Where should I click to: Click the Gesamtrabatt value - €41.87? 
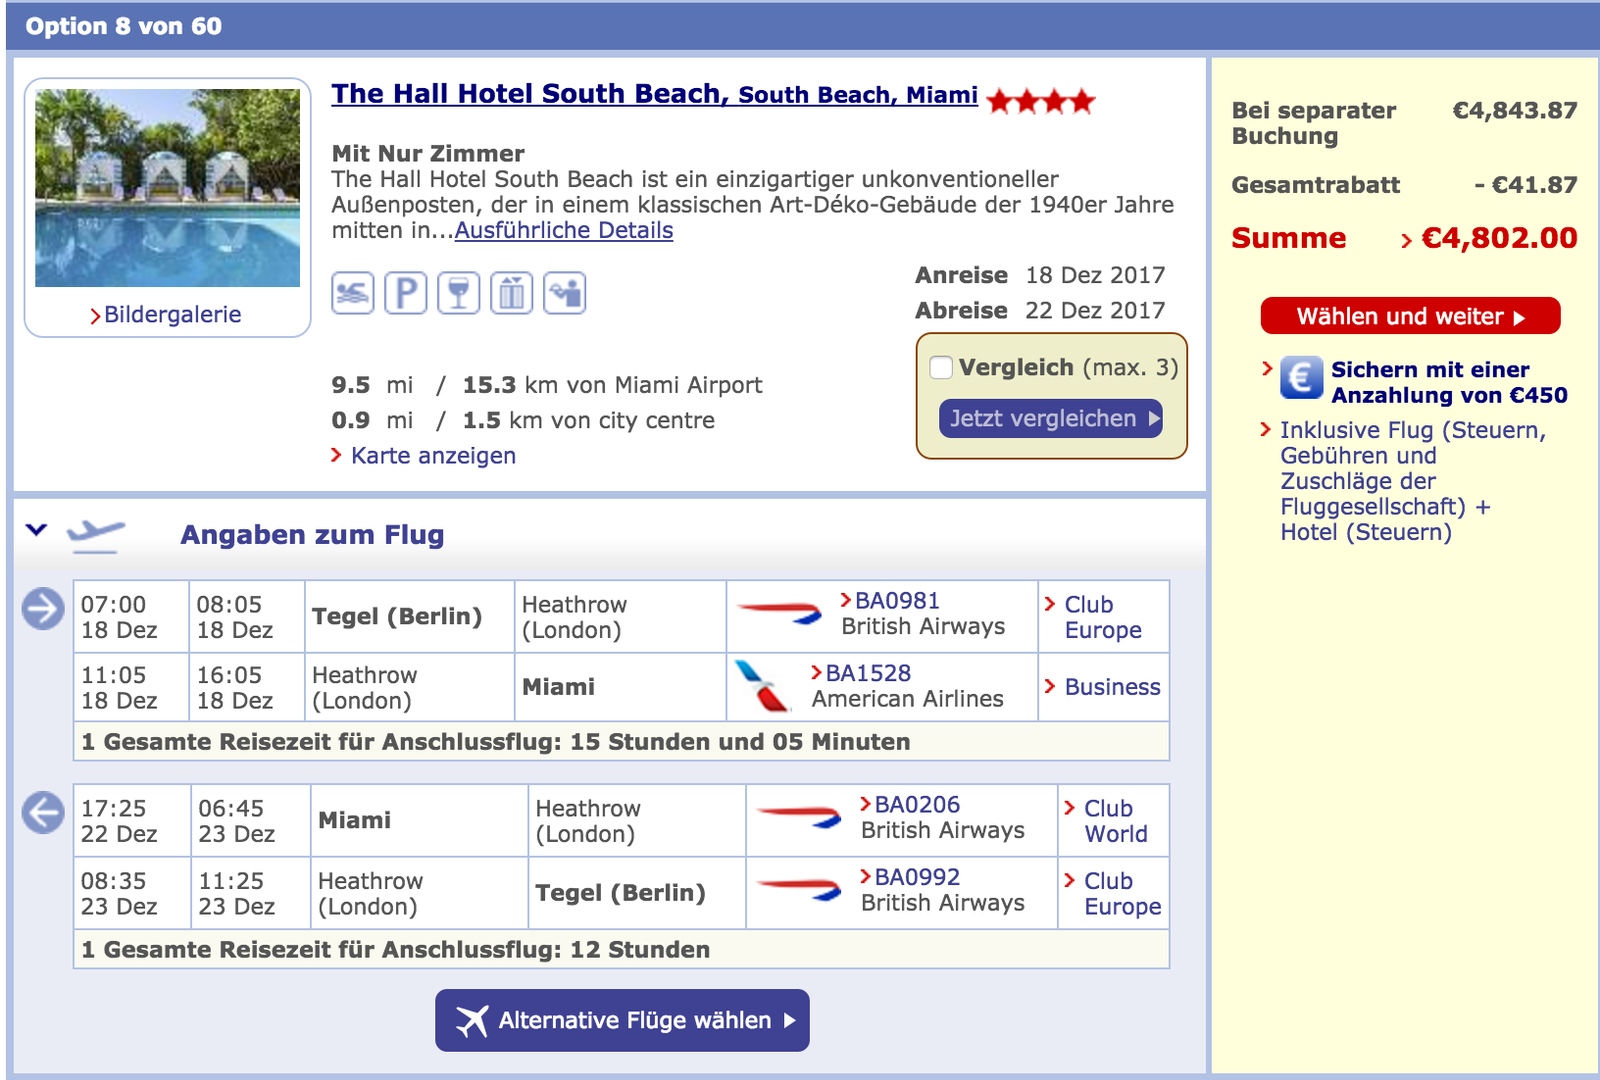click(x=1526, y=185)
